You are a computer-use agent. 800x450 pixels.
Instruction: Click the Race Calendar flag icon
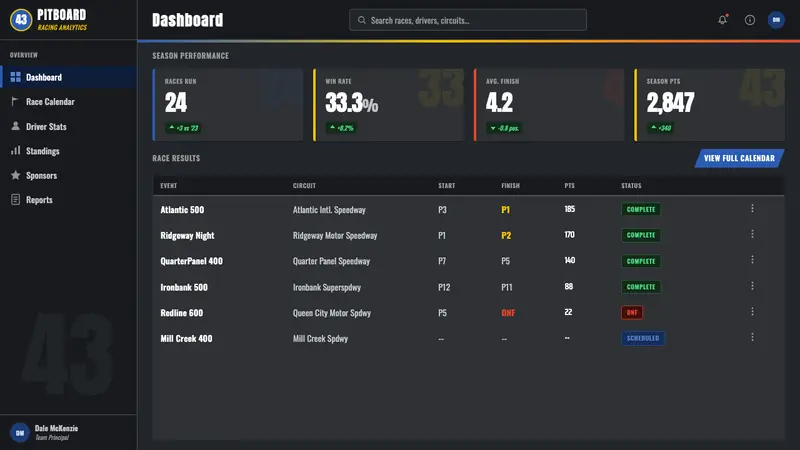click(15, 102)
